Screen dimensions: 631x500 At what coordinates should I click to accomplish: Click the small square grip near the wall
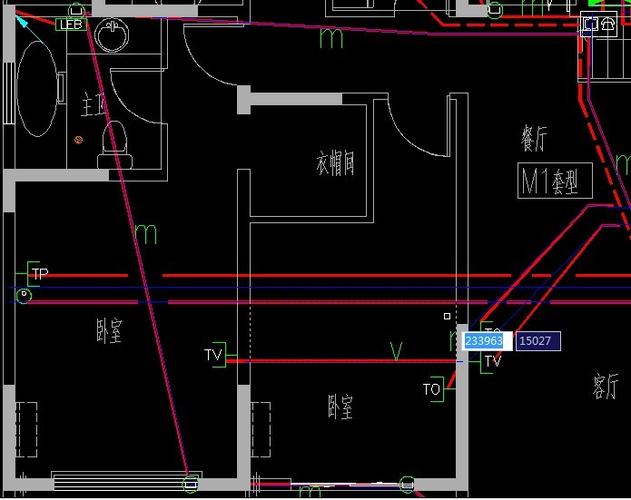tap(448, 316)
